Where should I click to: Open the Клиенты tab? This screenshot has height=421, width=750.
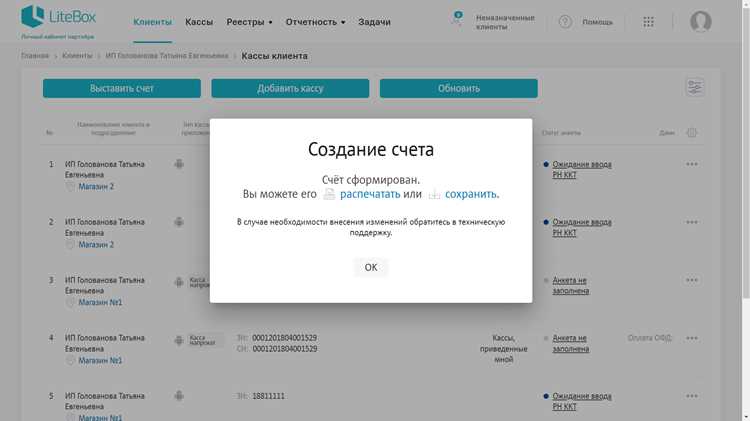click(152, 22)
